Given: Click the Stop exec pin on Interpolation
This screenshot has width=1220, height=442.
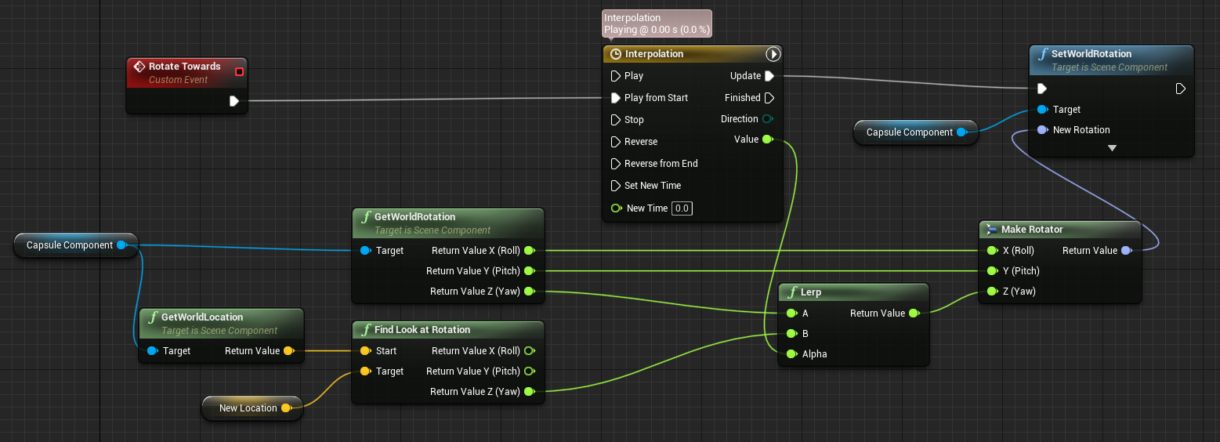Looking at the screenshot, I should click(616, 120).
